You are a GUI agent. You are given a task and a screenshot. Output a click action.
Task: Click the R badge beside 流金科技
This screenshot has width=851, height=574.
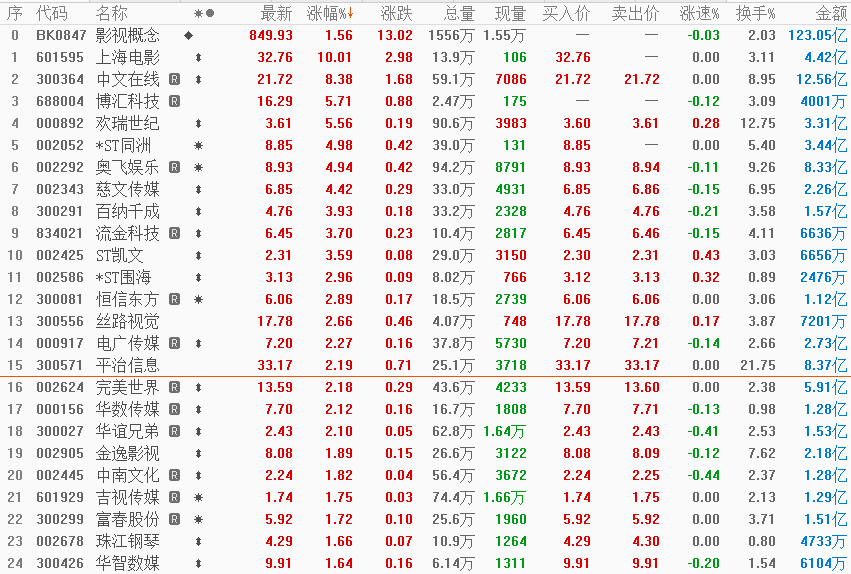point(174,233)
